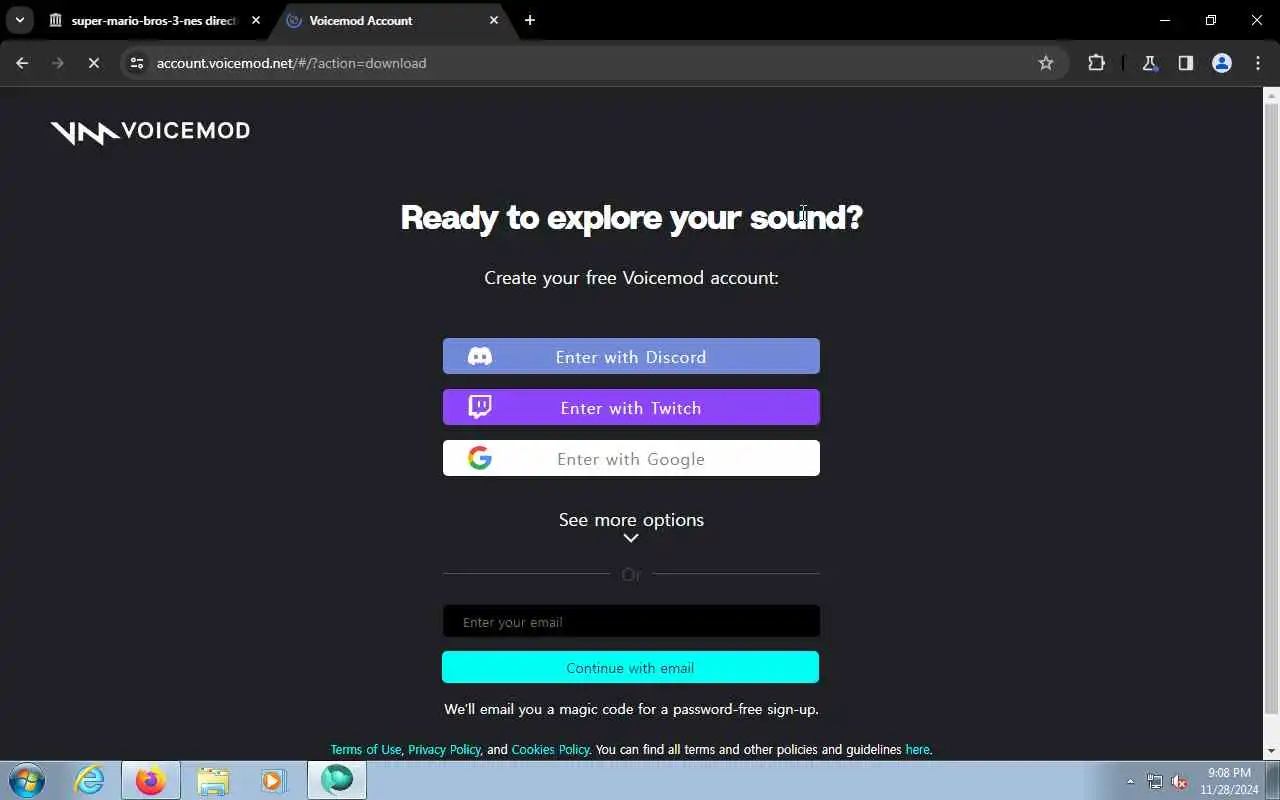Switch to super-mario-bros-3-nes tab
Screen dimensions: 1280x800
pyautogui.click(x=155, y=20)
